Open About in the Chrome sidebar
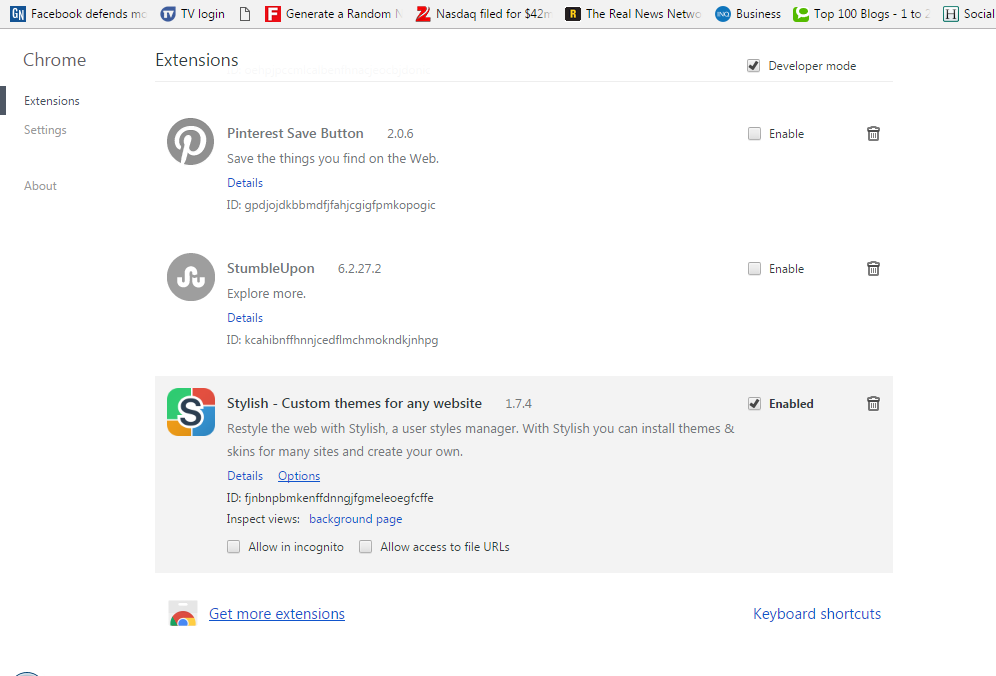This screenshot has height=676, width=996. pyautogui.click(x=40, y=186)
